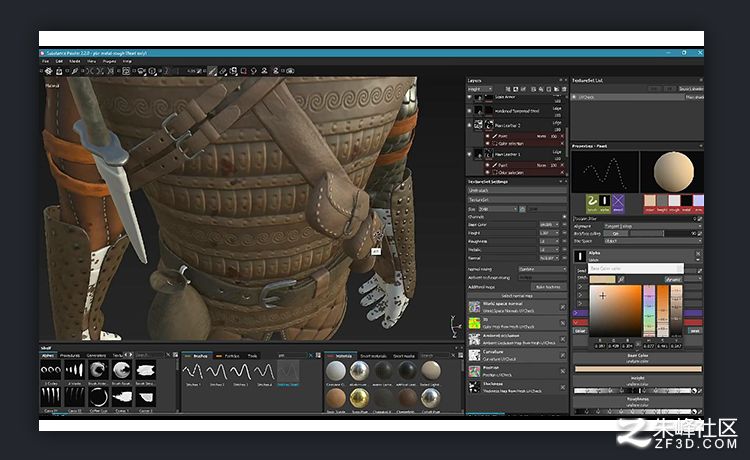This screenshot has width=750, height=460.
Task: Click the camera icon in main toolbar
Action: click(290, 71)
